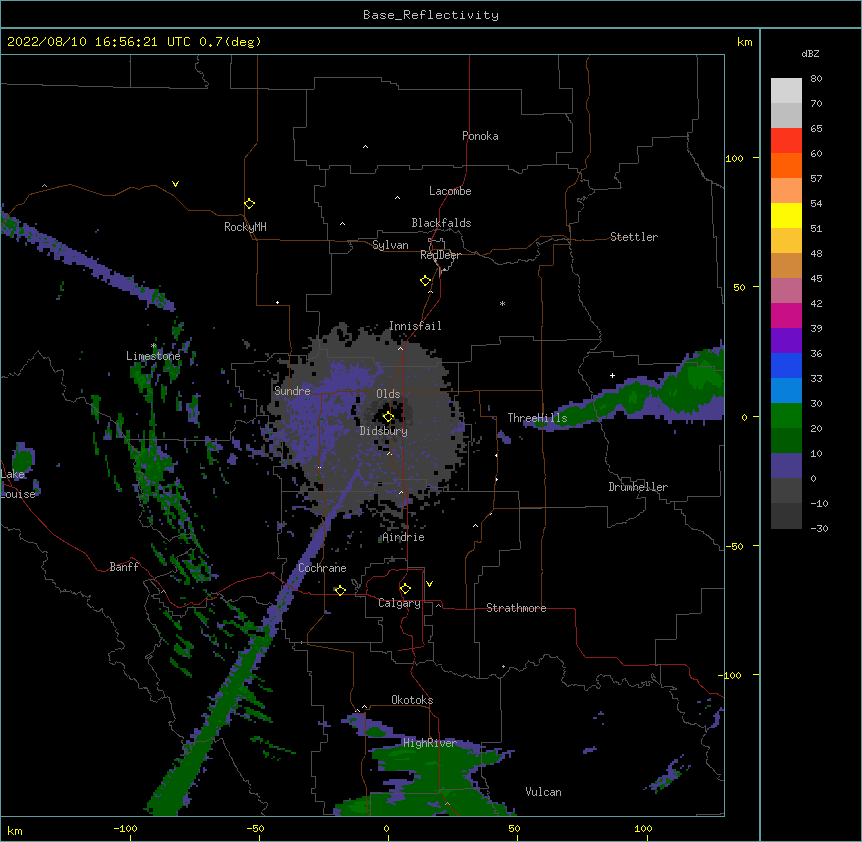Click the Limestone label
862x842 pixels.
[153, 356]
